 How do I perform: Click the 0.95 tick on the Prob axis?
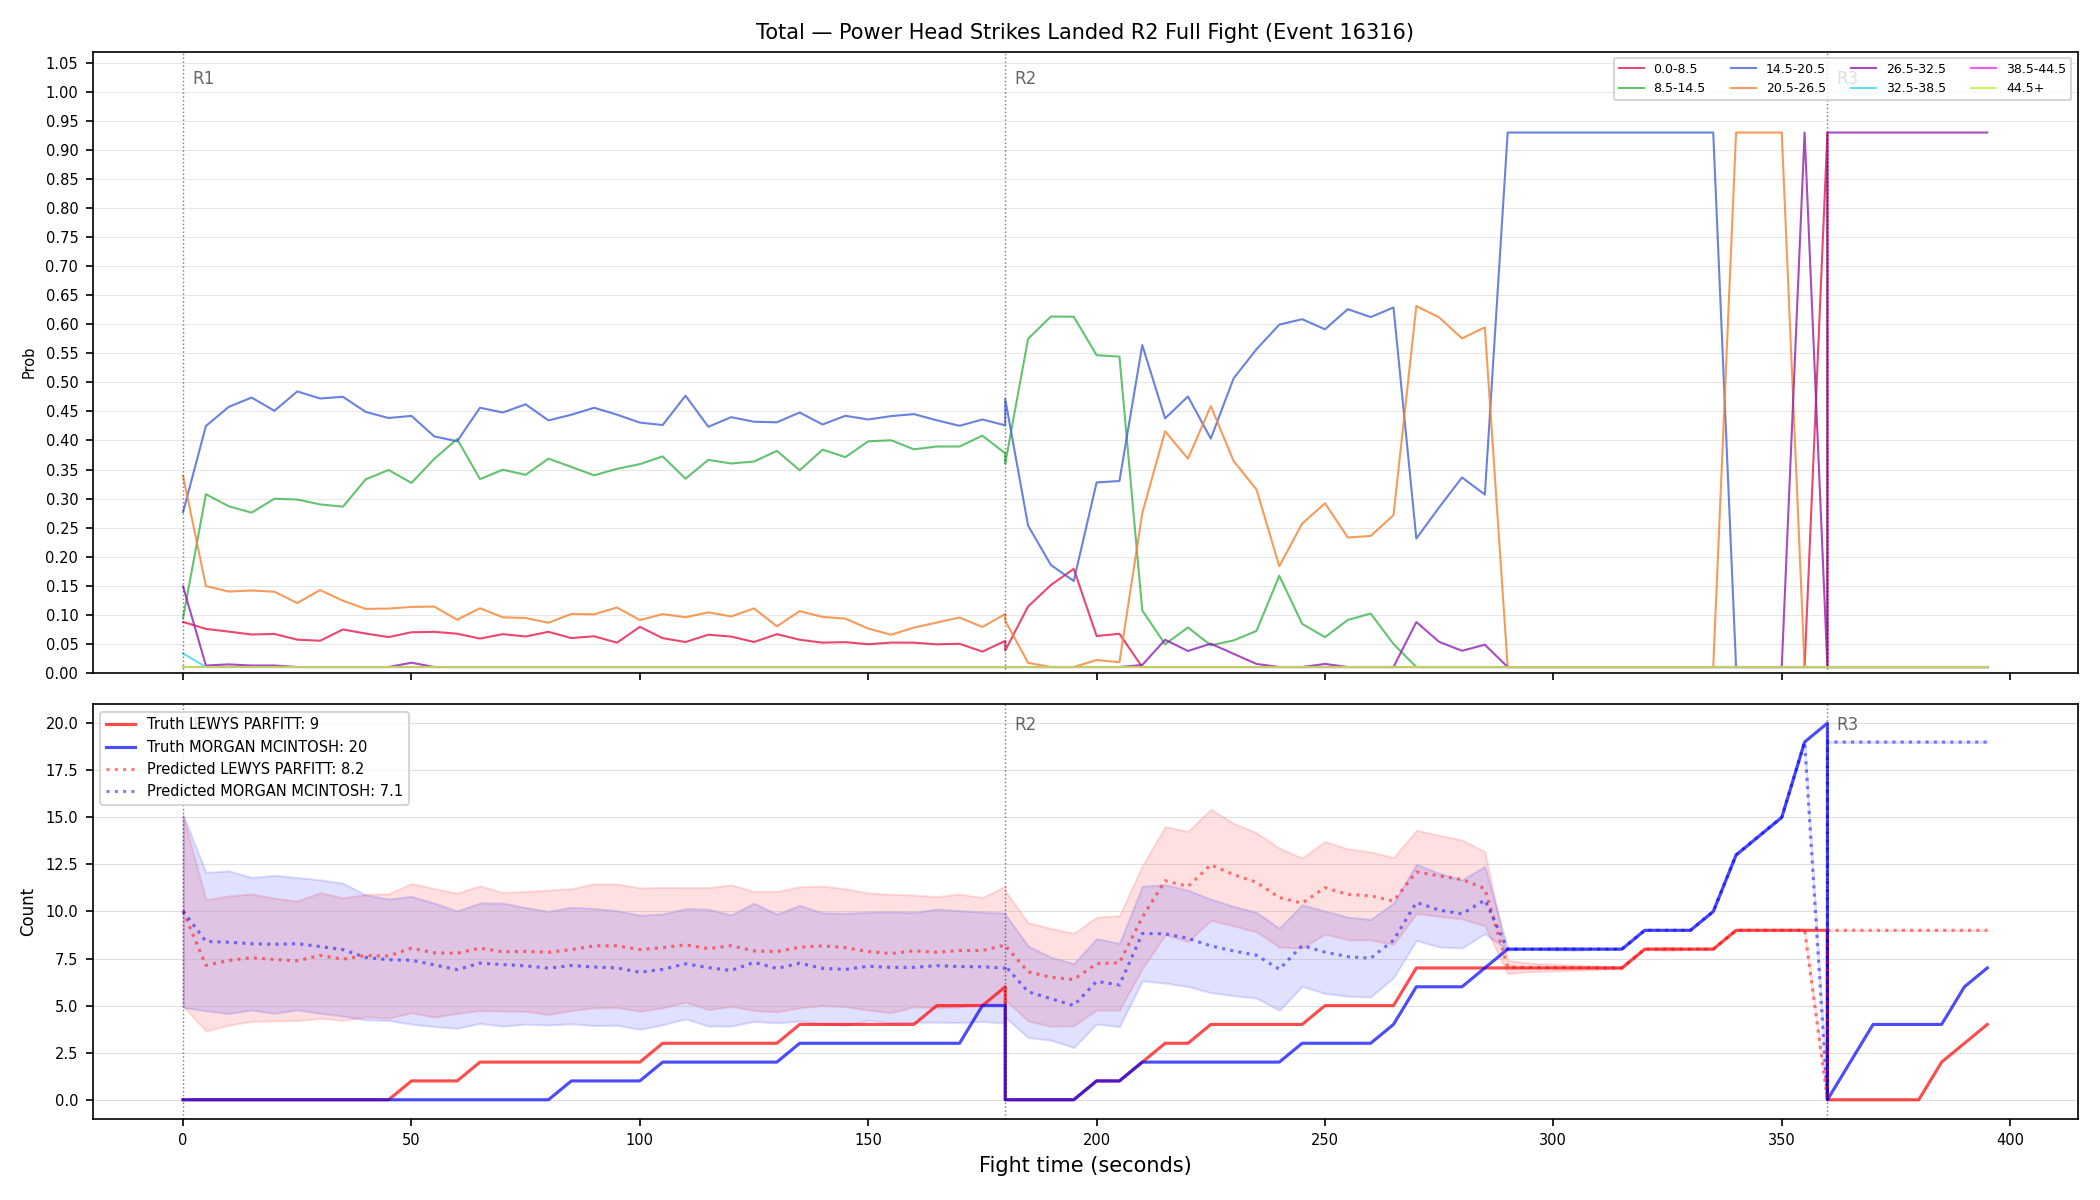point(61,121)
